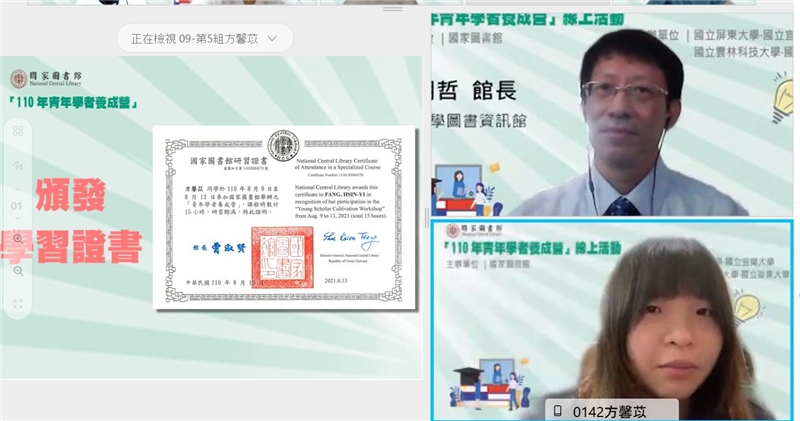This screenshot has width=800, height=421.
Task: Click the 「110年青年學者養成營」 title on slide
Action: tap(74, 103)
